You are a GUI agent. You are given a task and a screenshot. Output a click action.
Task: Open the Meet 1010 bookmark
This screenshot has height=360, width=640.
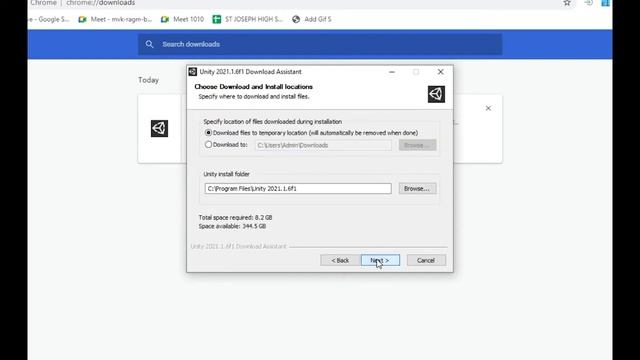(x=182, y=19)
